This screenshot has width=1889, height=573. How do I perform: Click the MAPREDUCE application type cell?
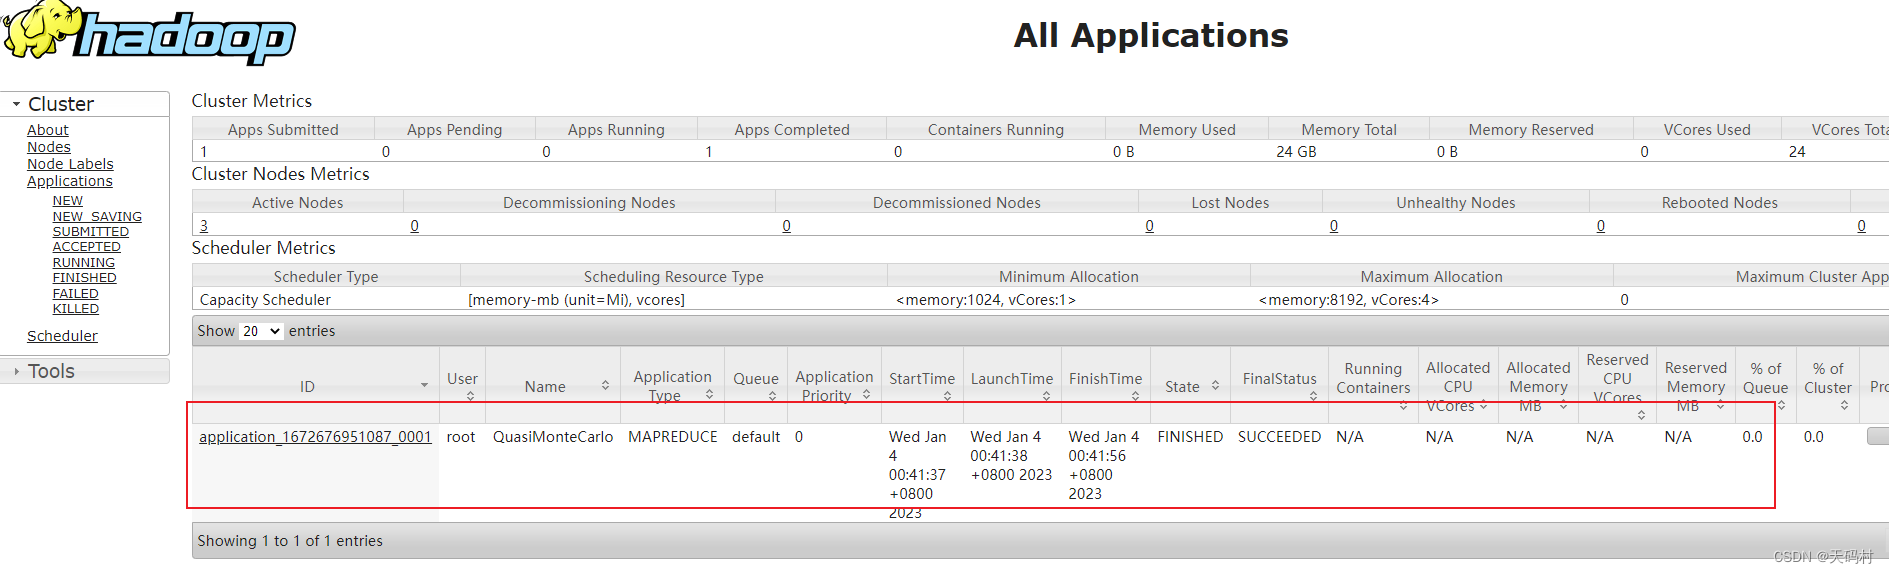click(673, 437)
